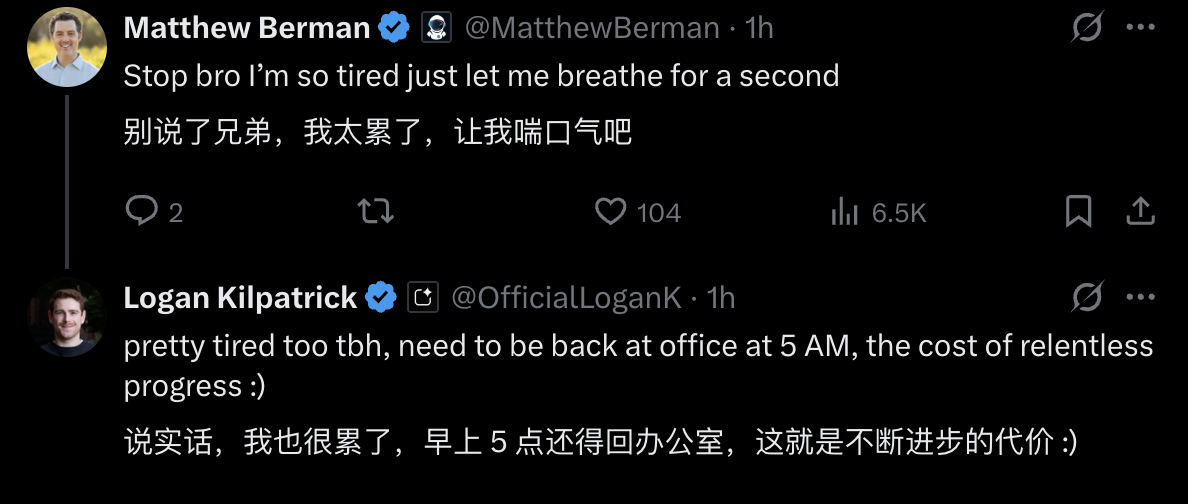Click the verified checkmark next to Logan Kilpatrick
This screenshot has height=504, width=1188.
(x=381, y=297)
